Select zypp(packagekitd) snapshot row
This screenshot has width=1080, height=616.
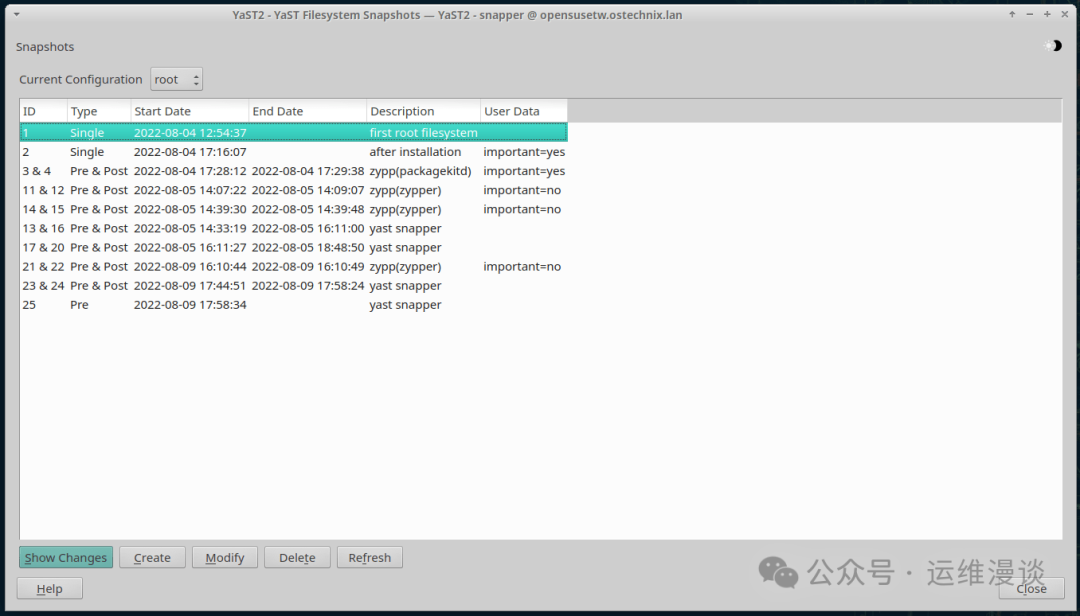(x=293, y=171)
